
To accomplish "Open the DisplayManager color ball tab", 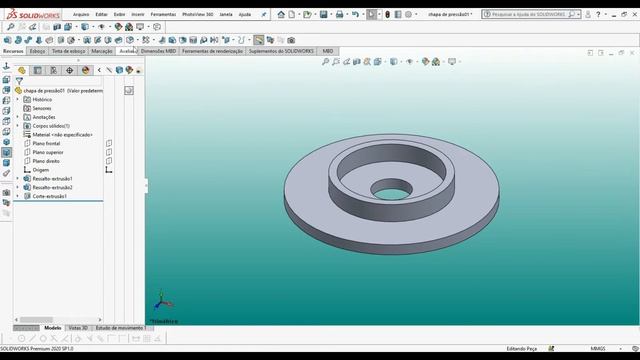I will (x=85, y=70).
